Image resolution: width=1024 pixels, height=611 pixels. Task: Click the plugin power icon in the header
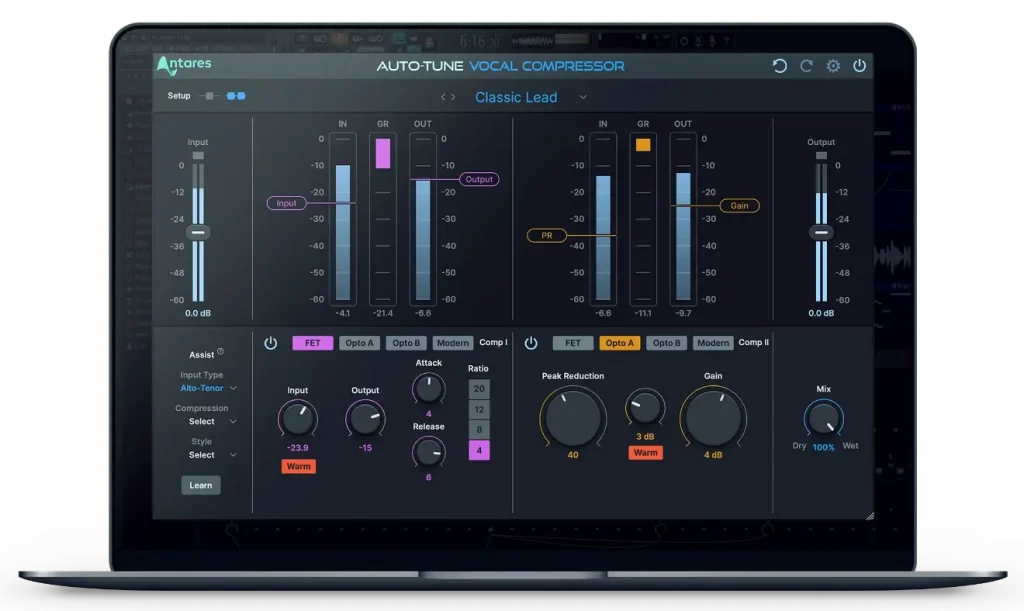click(x=860, y=65)
